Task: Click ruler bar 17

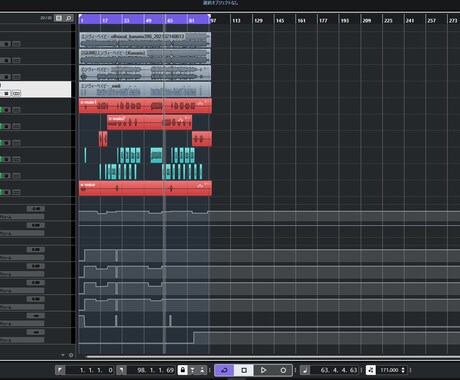Action: click(x=105, y=20)
